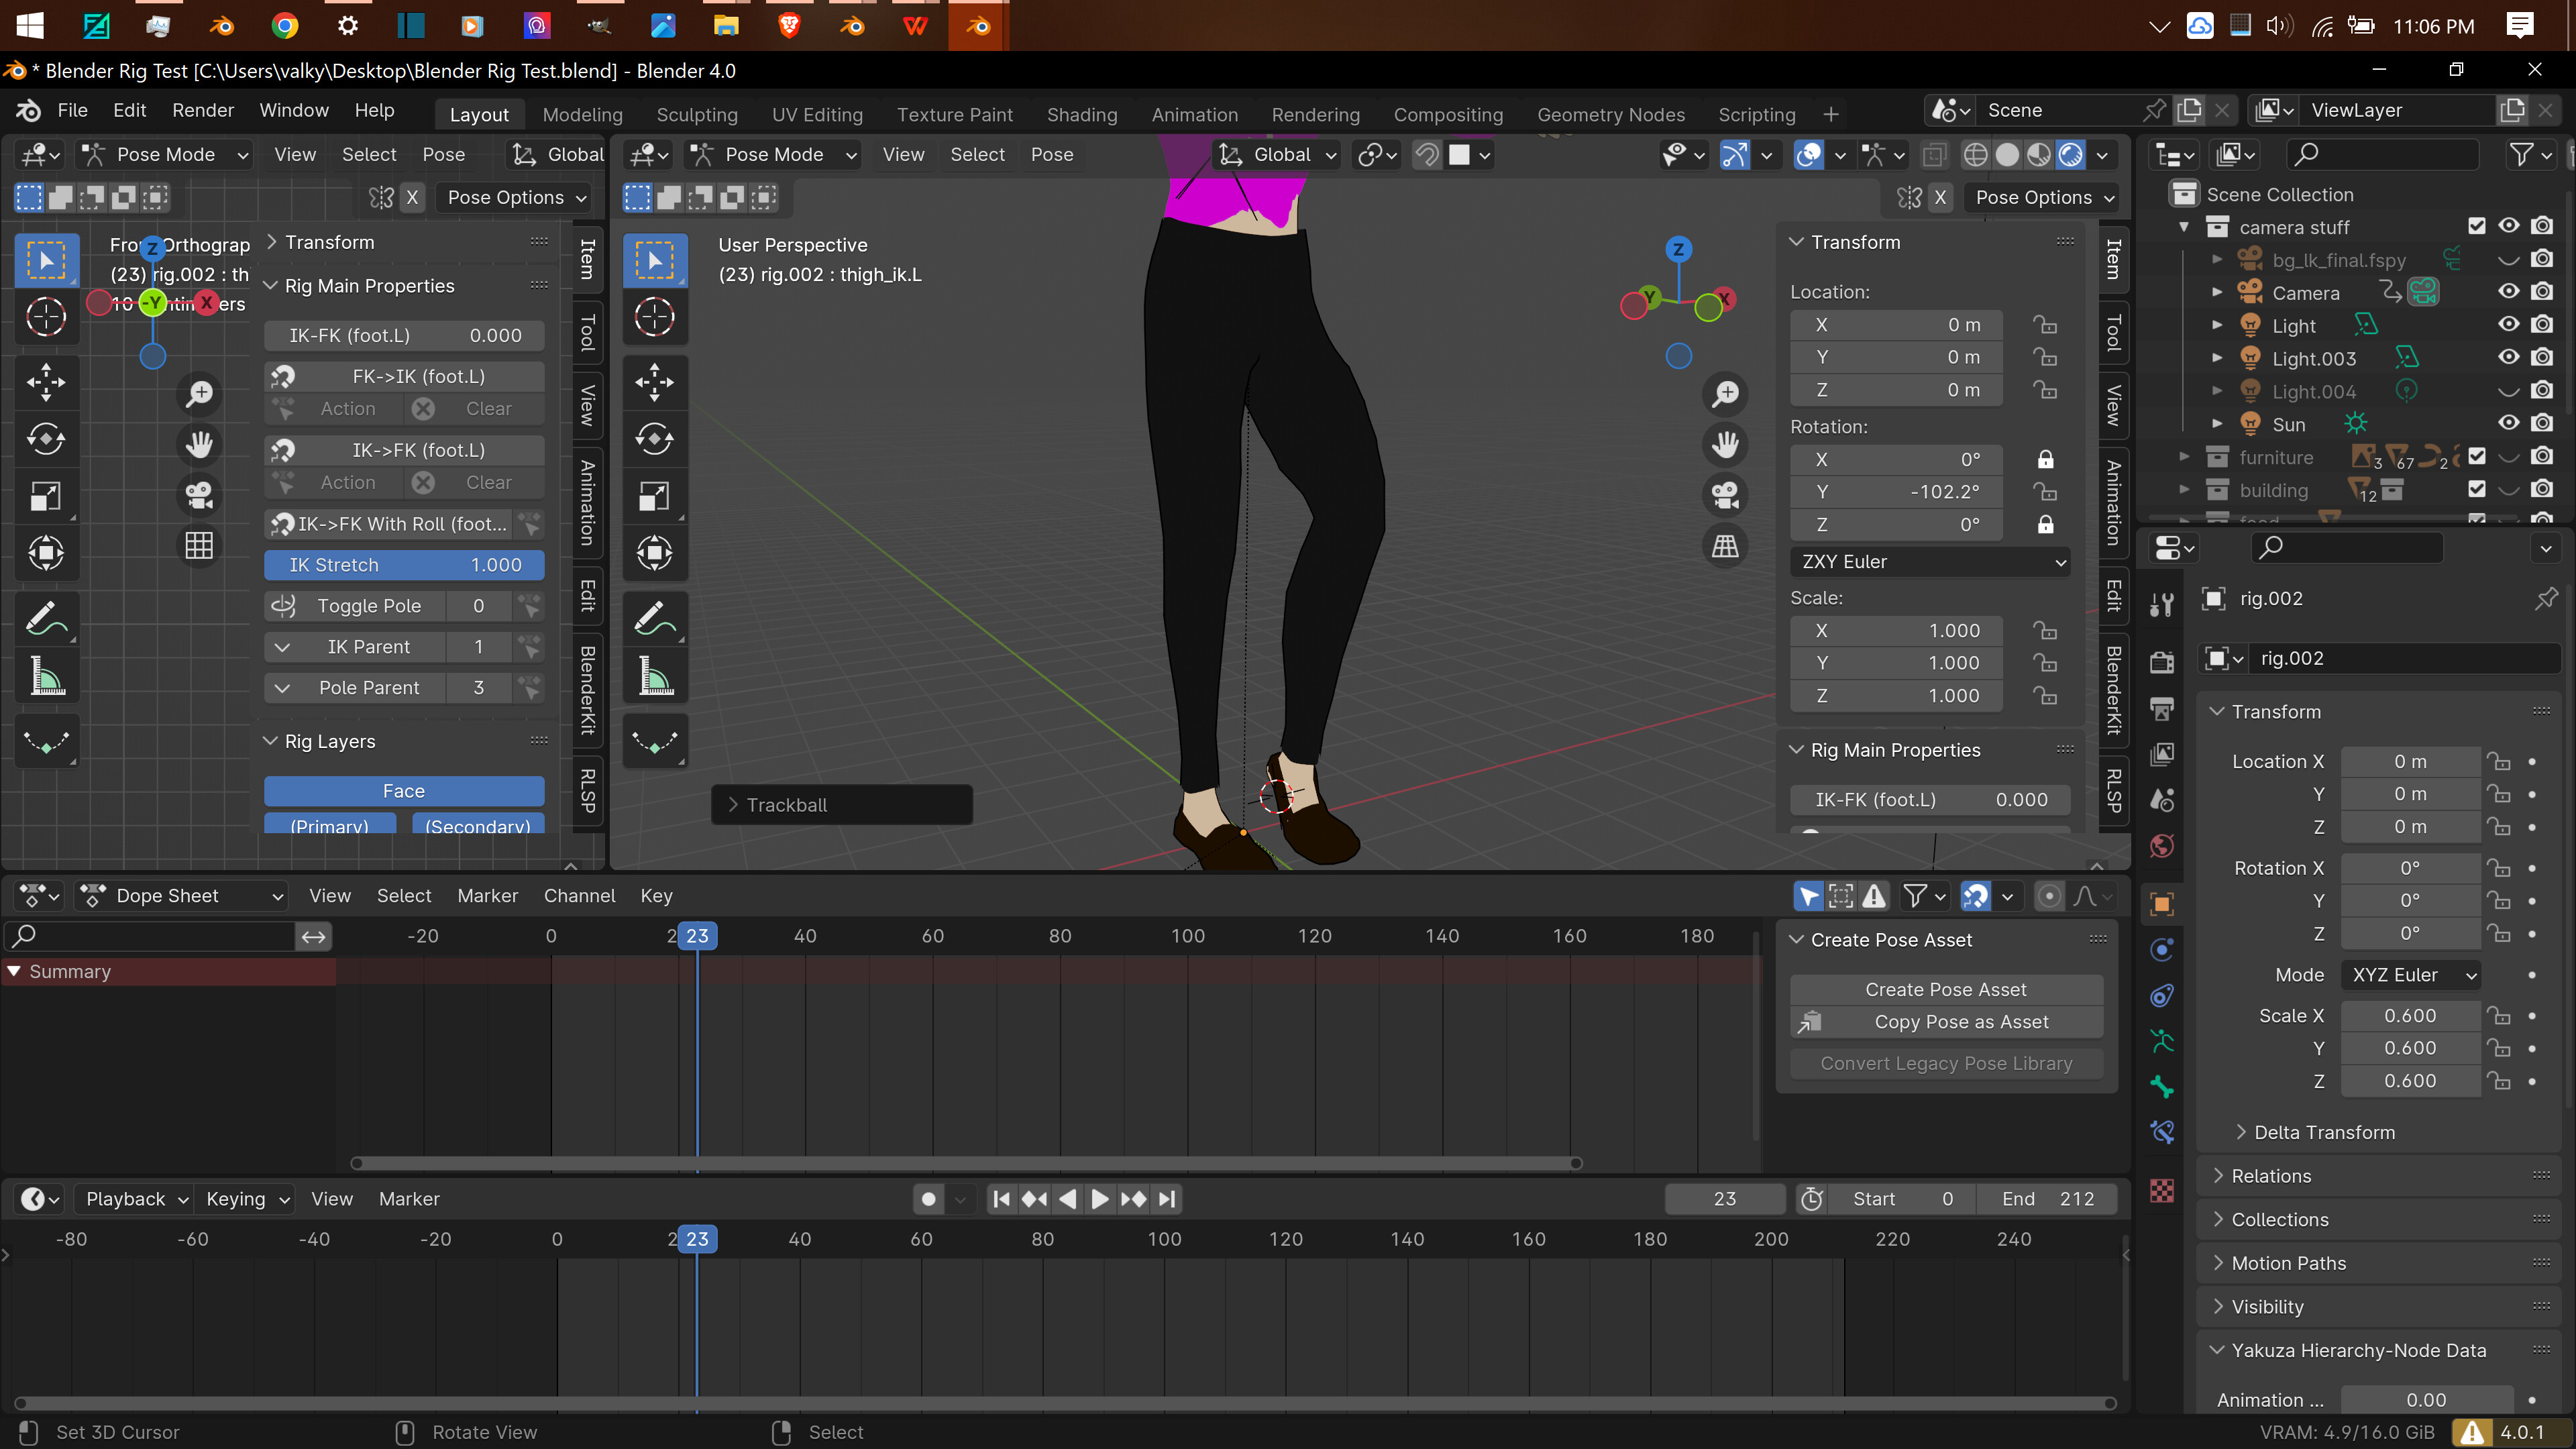
Task: Expand the Motion Paths panel
Action: pos(2288,1263)
